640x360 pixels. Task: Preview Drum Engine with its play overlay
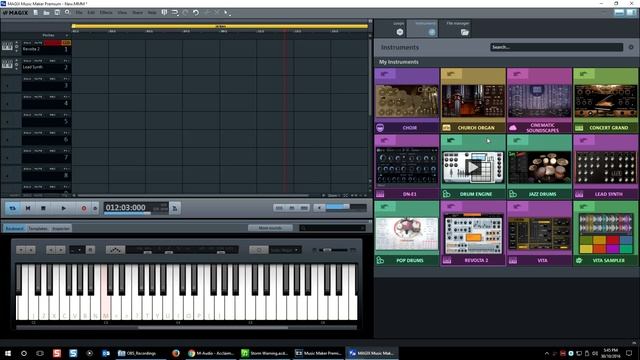pyautogui.click(x=473, y=167)
